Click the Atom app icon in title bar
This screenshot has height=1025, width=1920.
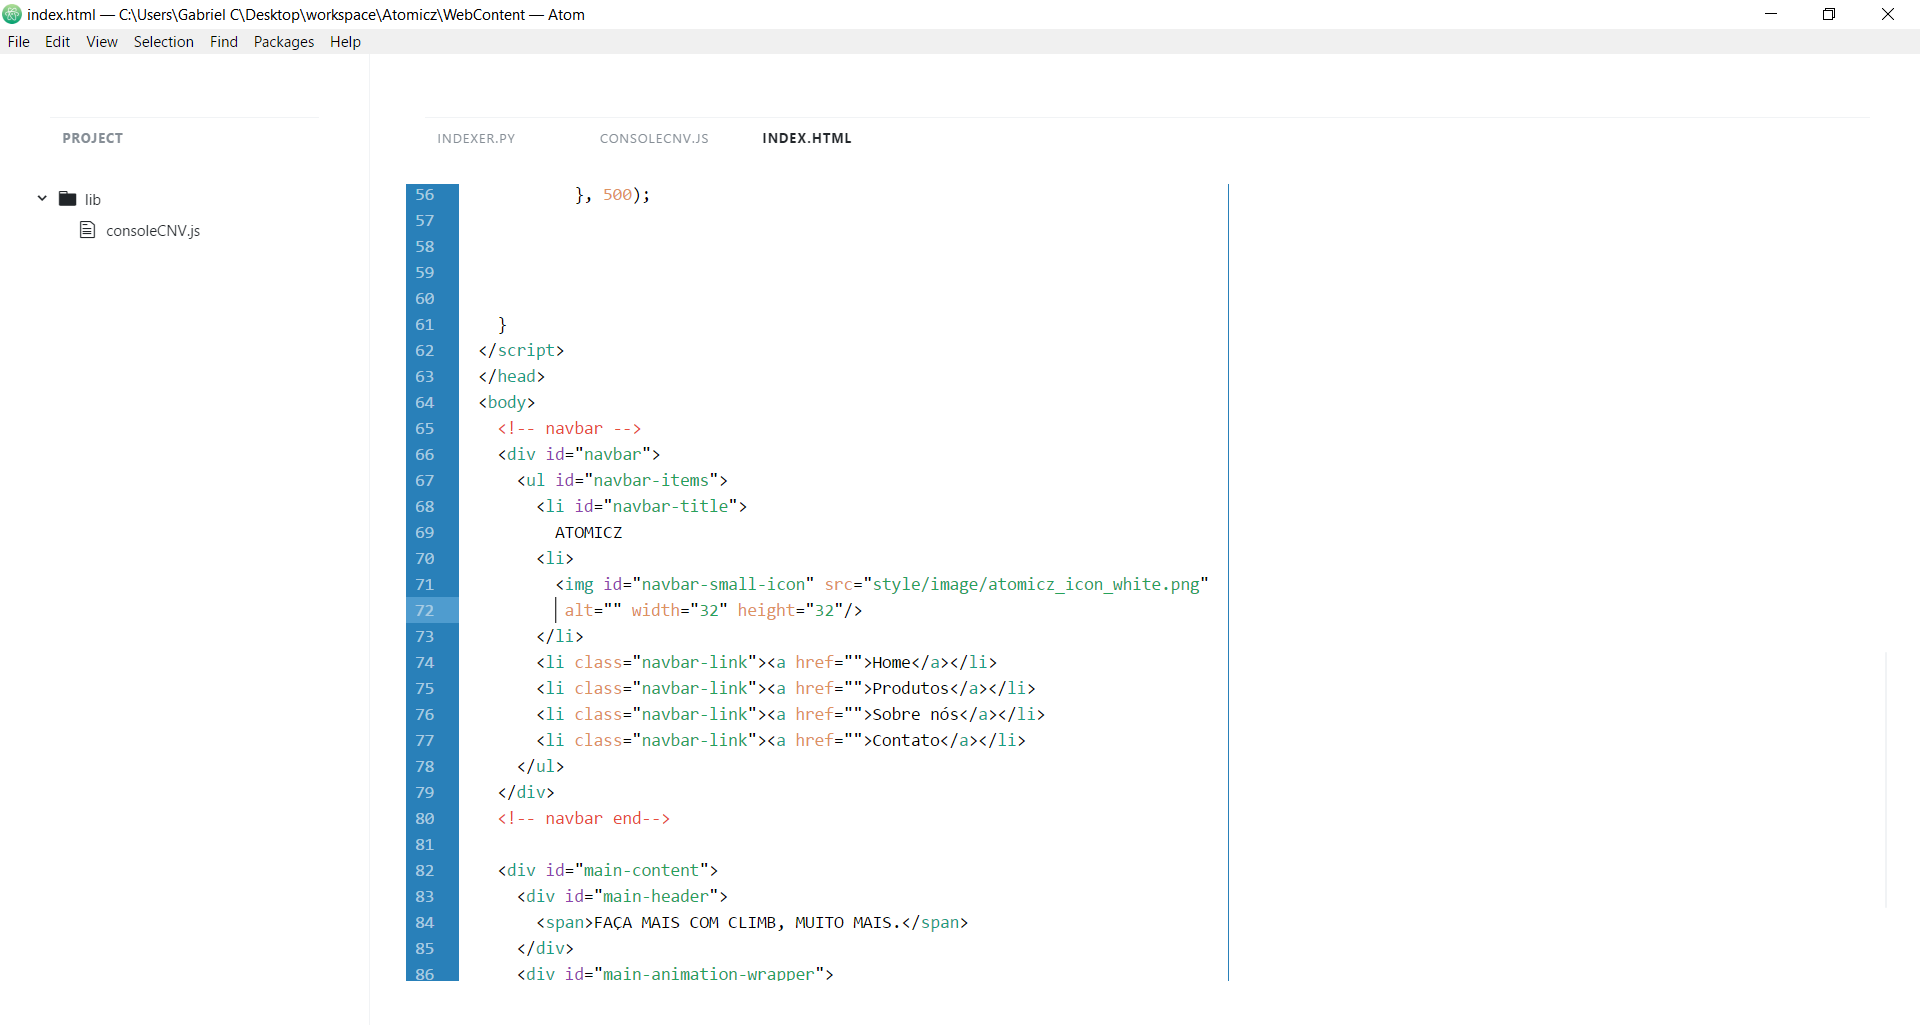click(x=12, y=14)
